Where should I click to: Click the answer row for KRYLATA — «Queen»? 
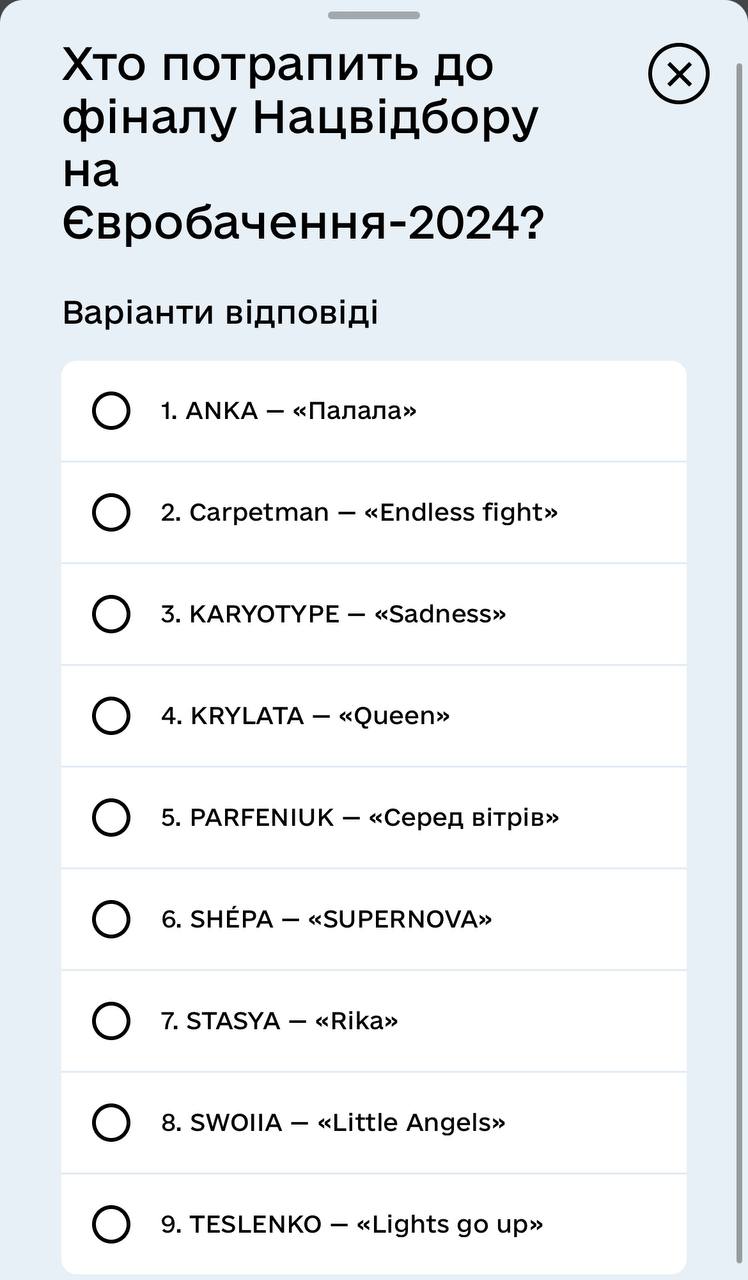374,716
